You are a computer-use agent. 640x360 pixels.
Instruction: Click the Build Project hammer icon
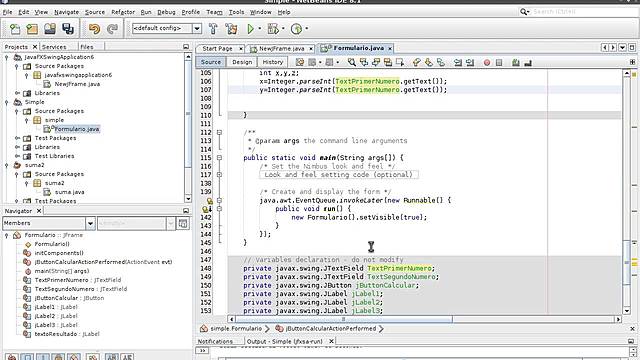213,29
